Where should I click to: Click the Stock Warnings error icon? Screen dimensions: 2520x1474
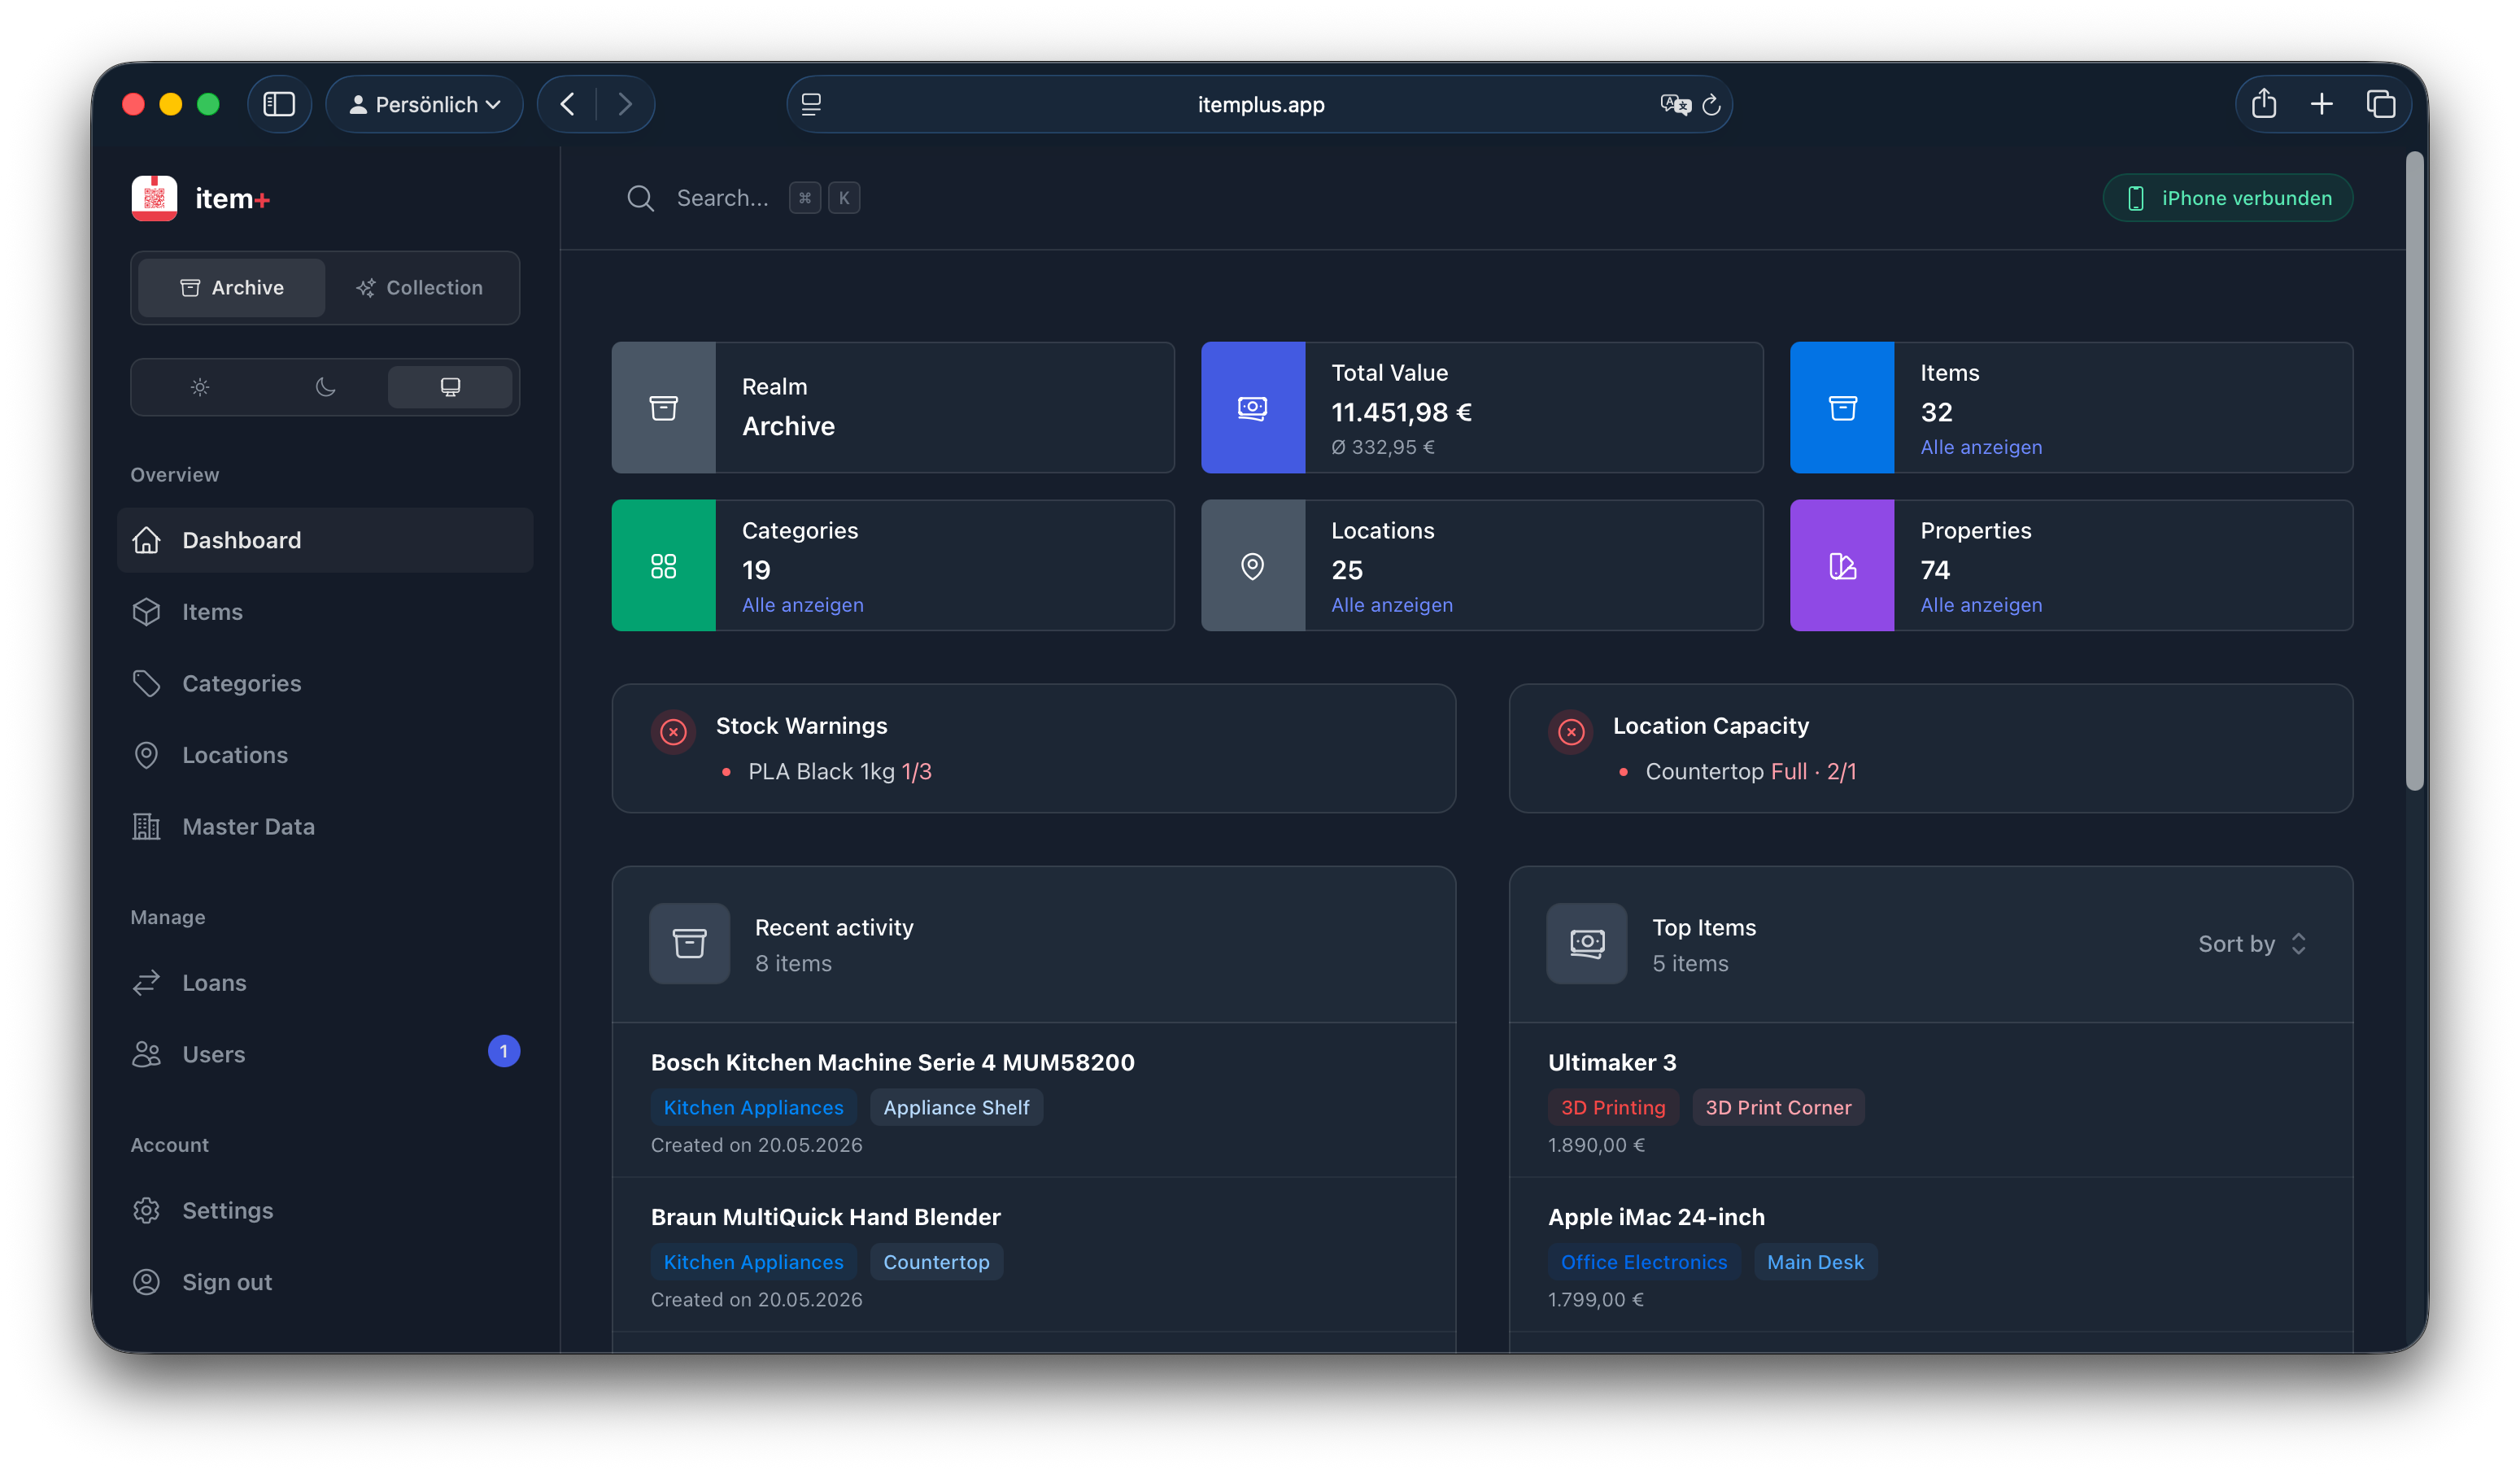click(x=673, y=732)
